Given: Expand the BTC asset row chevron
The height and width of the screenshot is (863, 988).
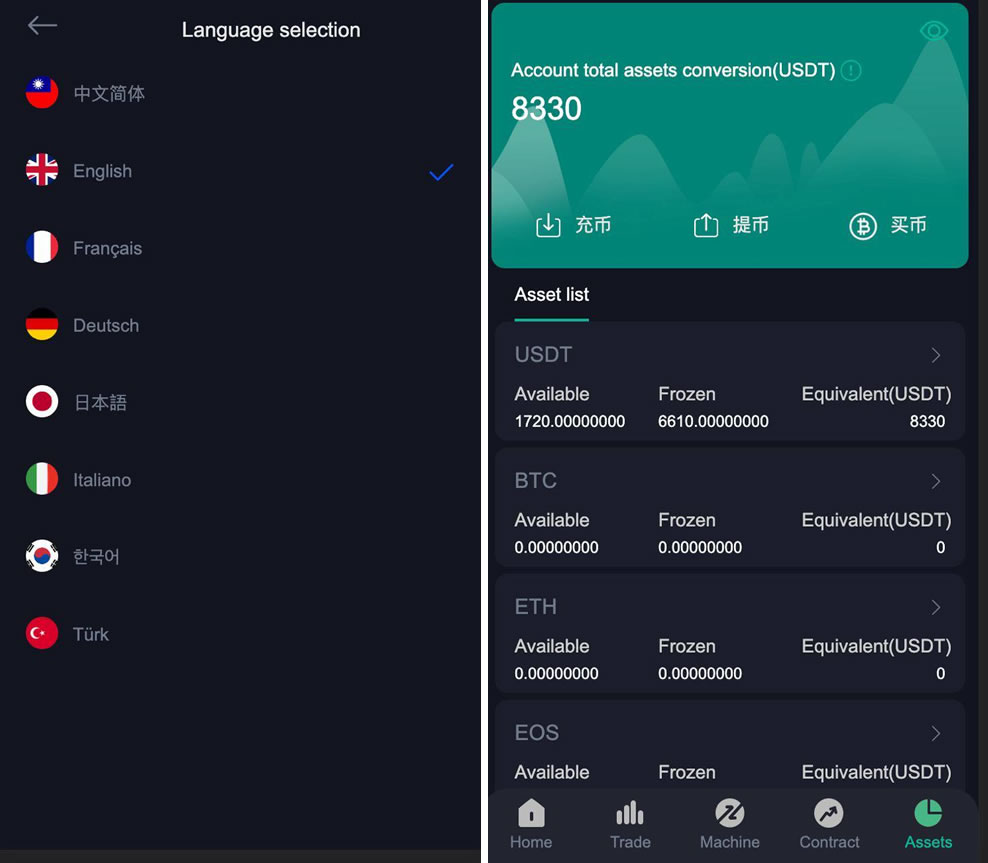Looking at the screenshot, I should (x=936, y=481).
